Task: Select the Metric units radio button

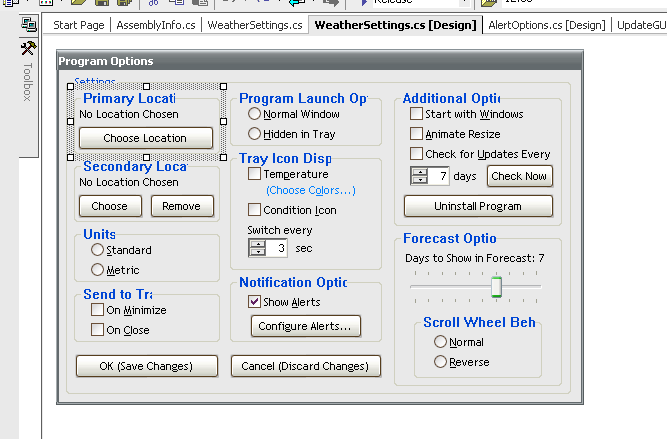Action: click(x=97, y=270)
